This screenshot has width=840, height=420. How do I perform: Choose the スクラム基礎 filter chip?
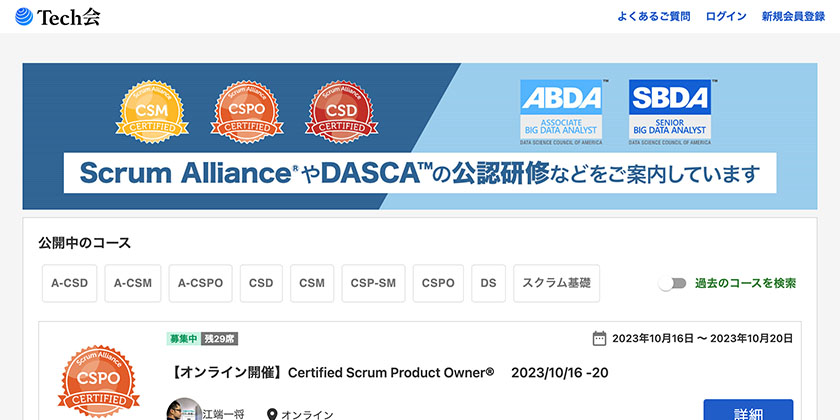tap(556, 283)
